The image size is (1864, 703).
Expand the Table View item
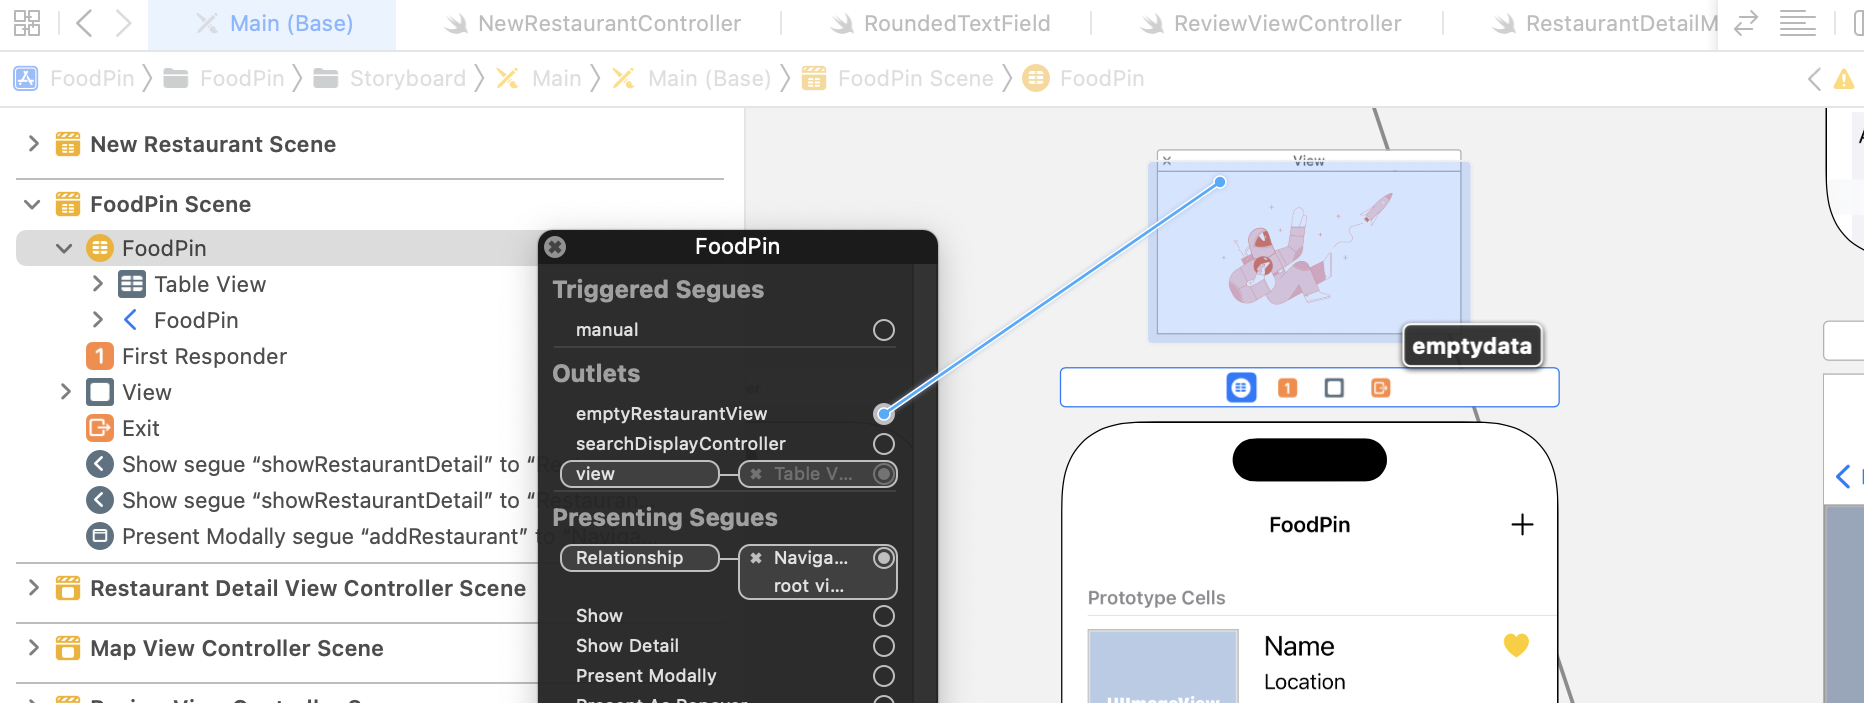[97, 284]
